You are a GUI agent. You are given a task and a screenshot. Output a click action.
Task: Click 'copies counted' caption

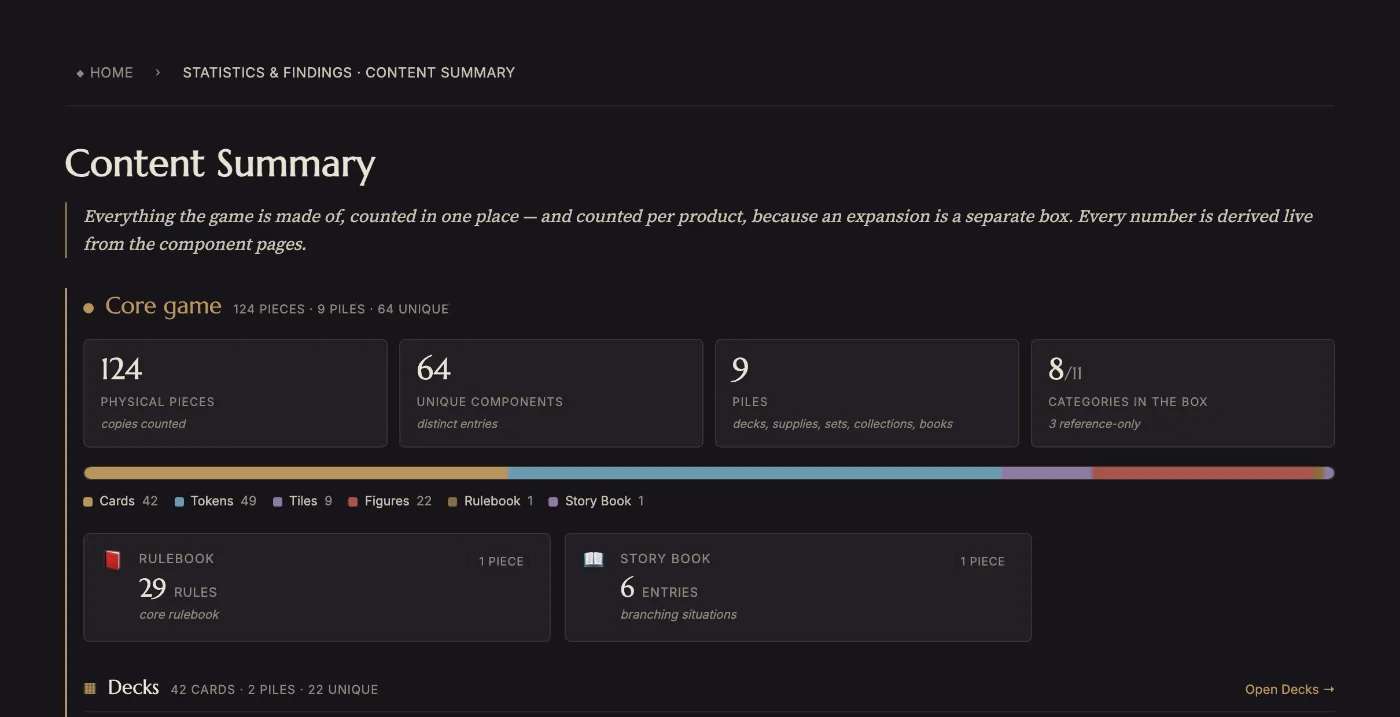coord(143,424)
